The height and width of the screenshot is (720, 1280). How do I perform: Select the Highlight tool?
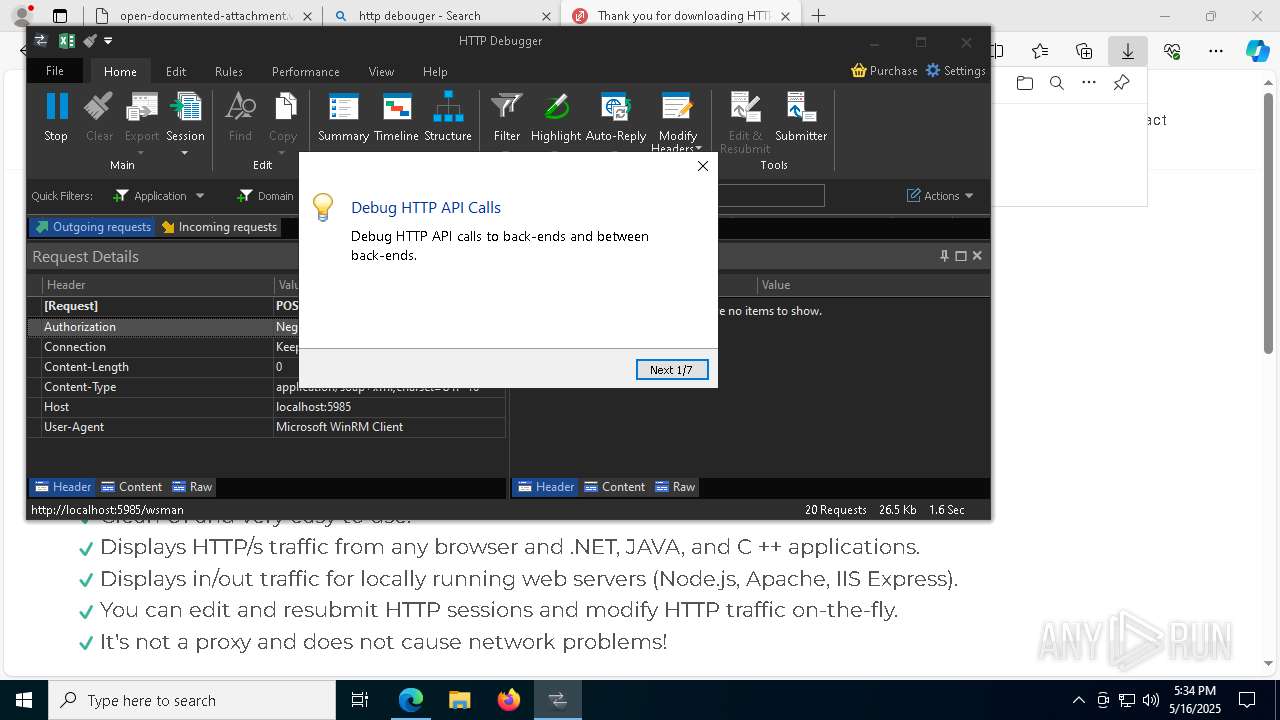click(556, 116)
